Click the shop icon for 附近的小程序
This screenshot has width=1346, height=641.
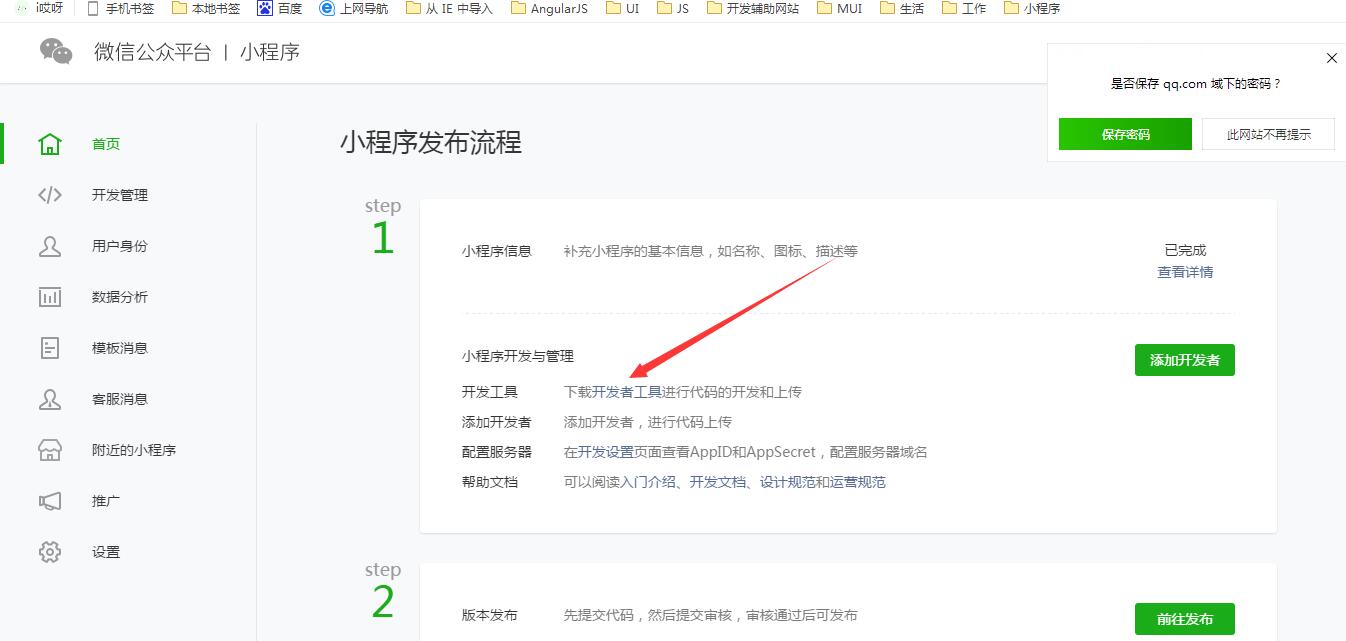click(50, 450)
